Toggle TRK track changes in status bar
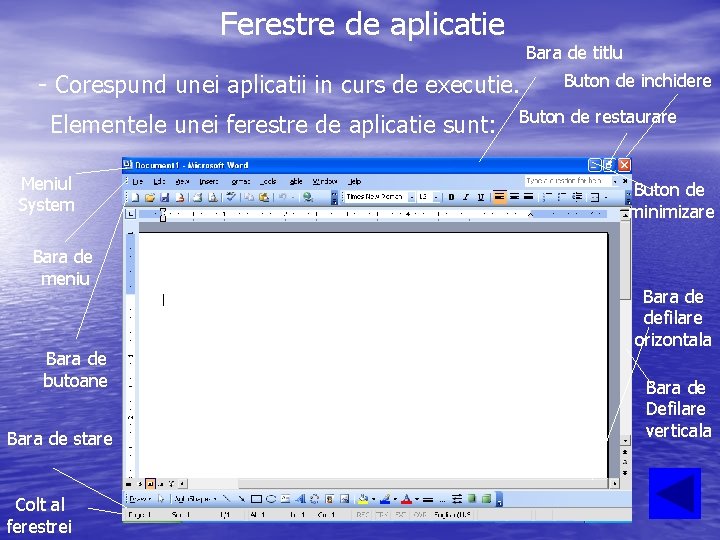The height and width of the screenshot is (540, 720). (382, 515)
